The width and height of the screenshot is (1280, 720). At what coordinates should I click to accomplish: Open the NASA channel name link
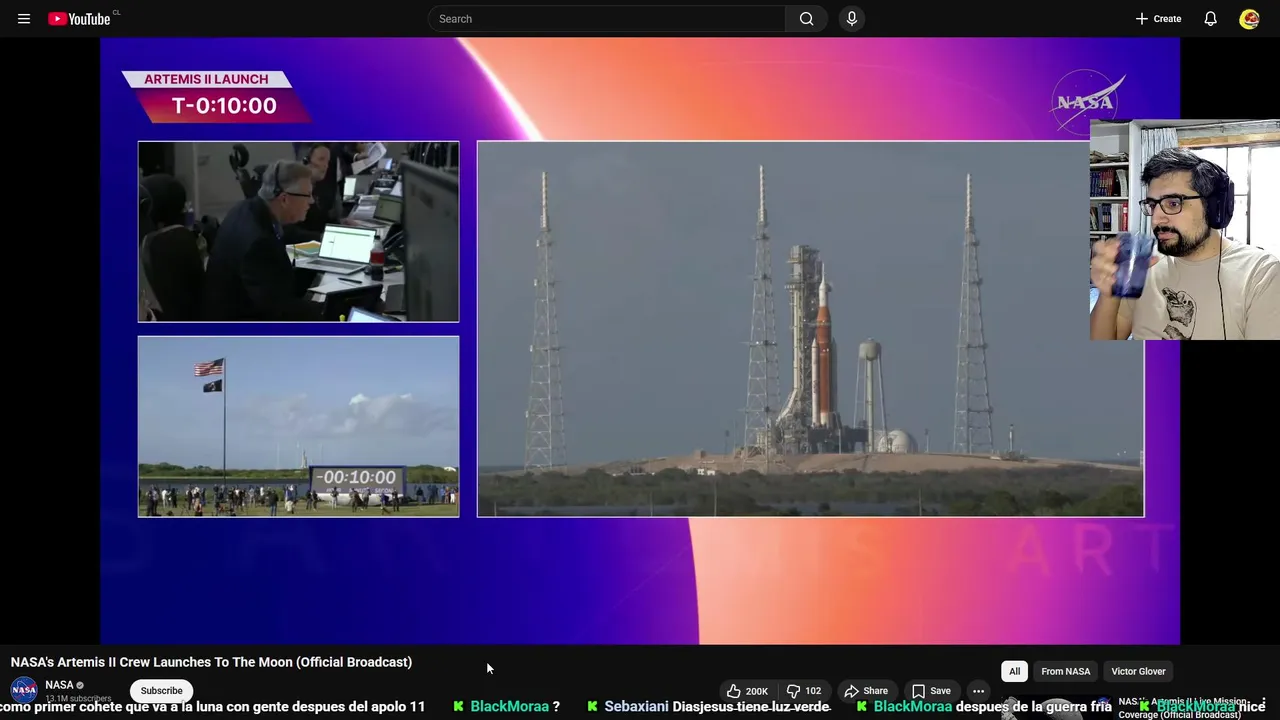click(x=59, y=685)
